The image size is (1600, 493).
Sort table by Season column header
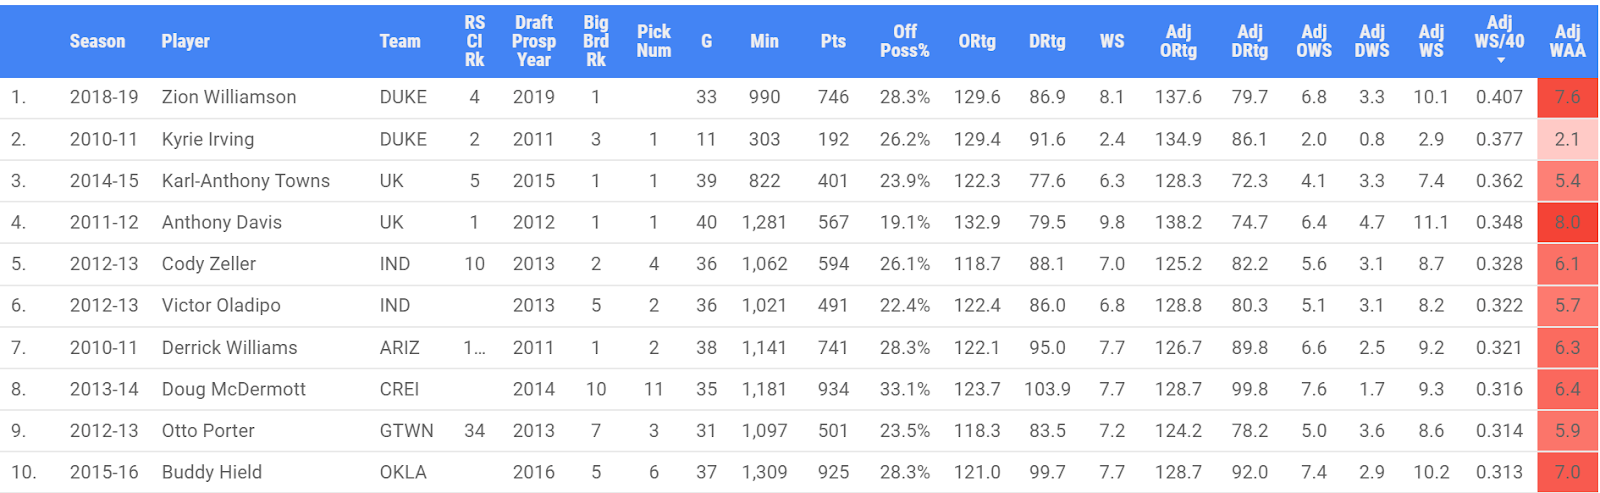pos(97,41)
